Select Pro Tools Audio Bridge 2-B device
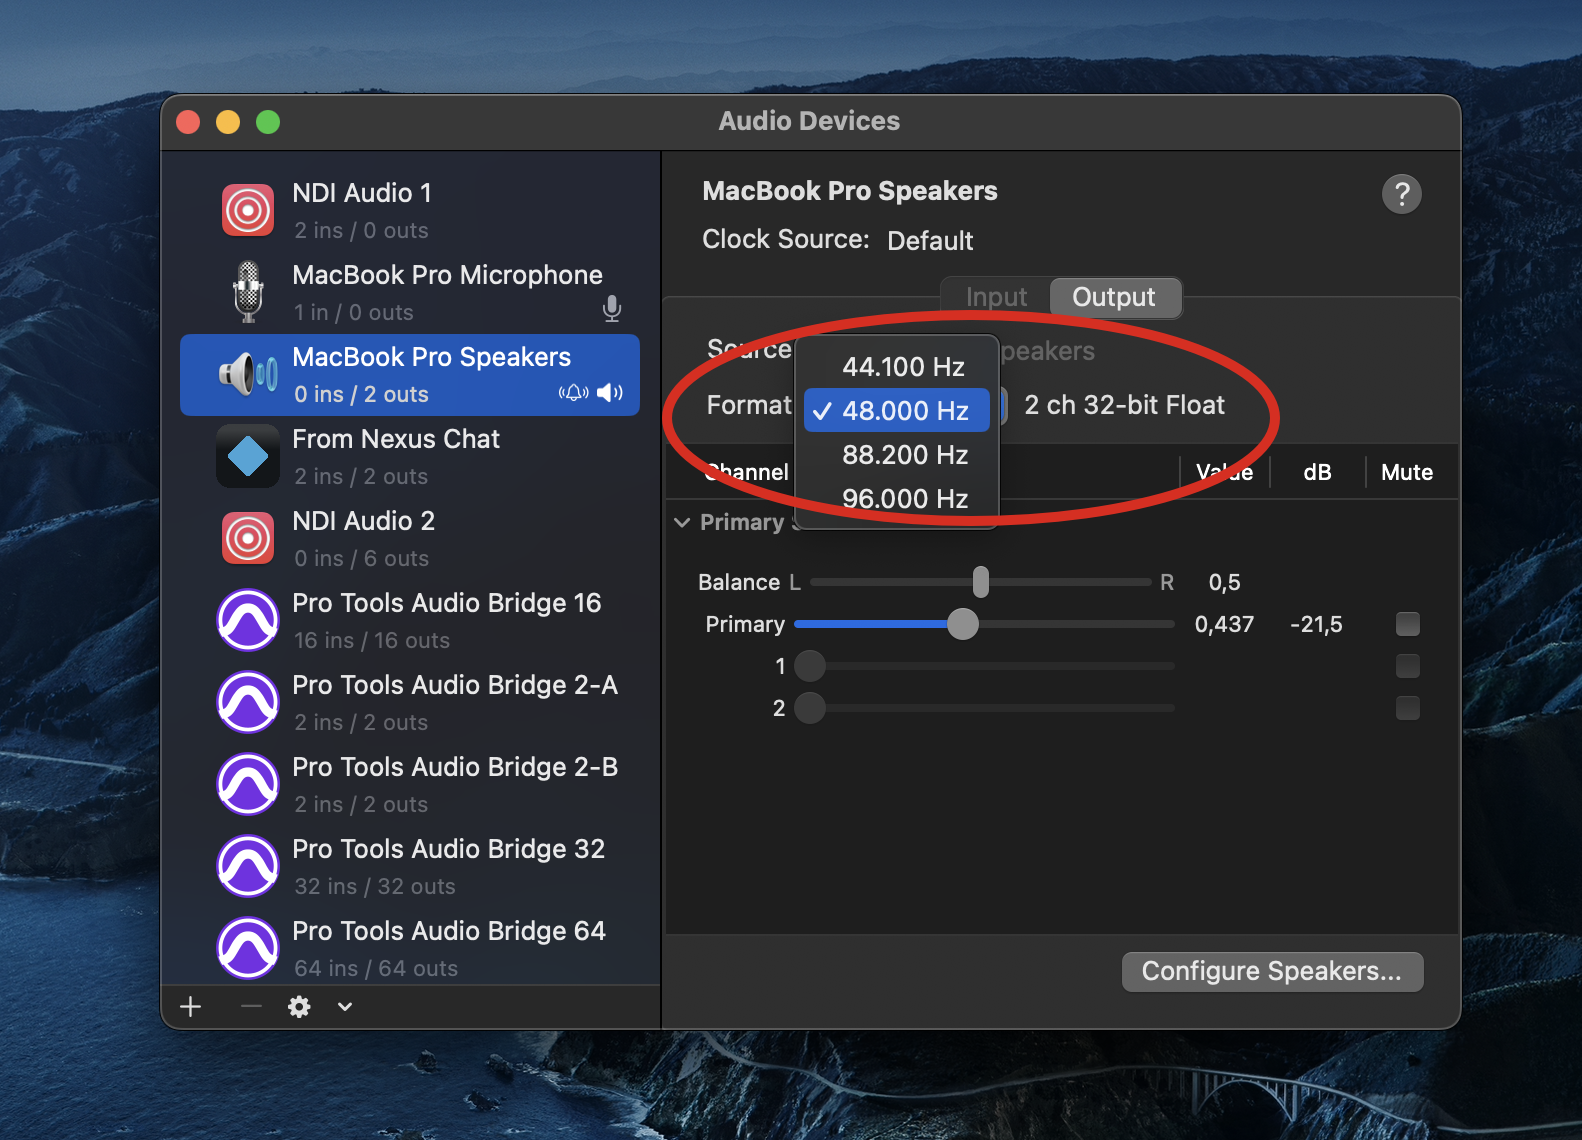Screen dimensions: 1582x1140 point(454,784)
